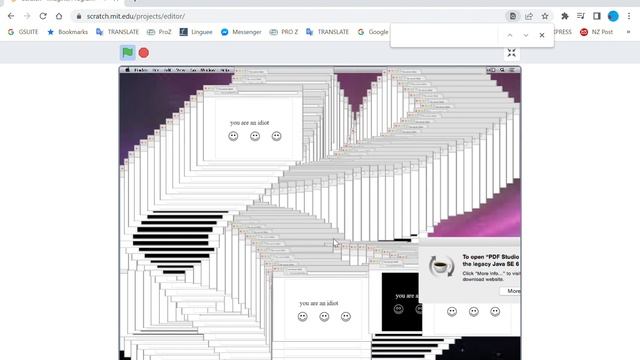Open the Linguee bookmark

[196, 32]
